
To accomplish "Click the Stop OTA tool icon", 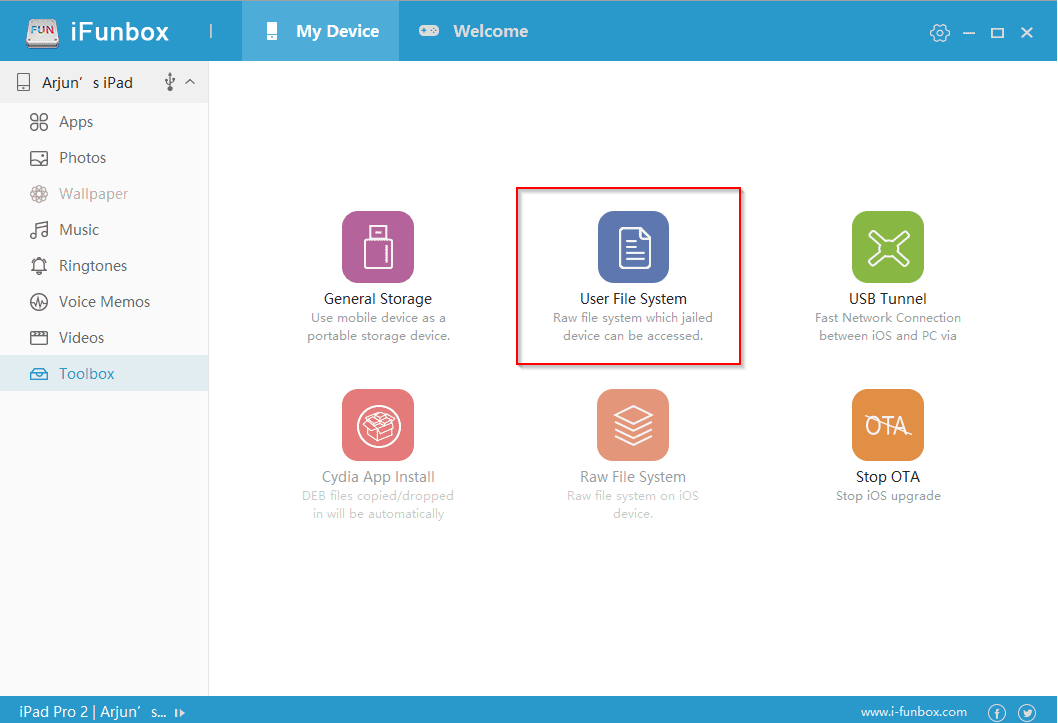I will [x=888, y=425].
